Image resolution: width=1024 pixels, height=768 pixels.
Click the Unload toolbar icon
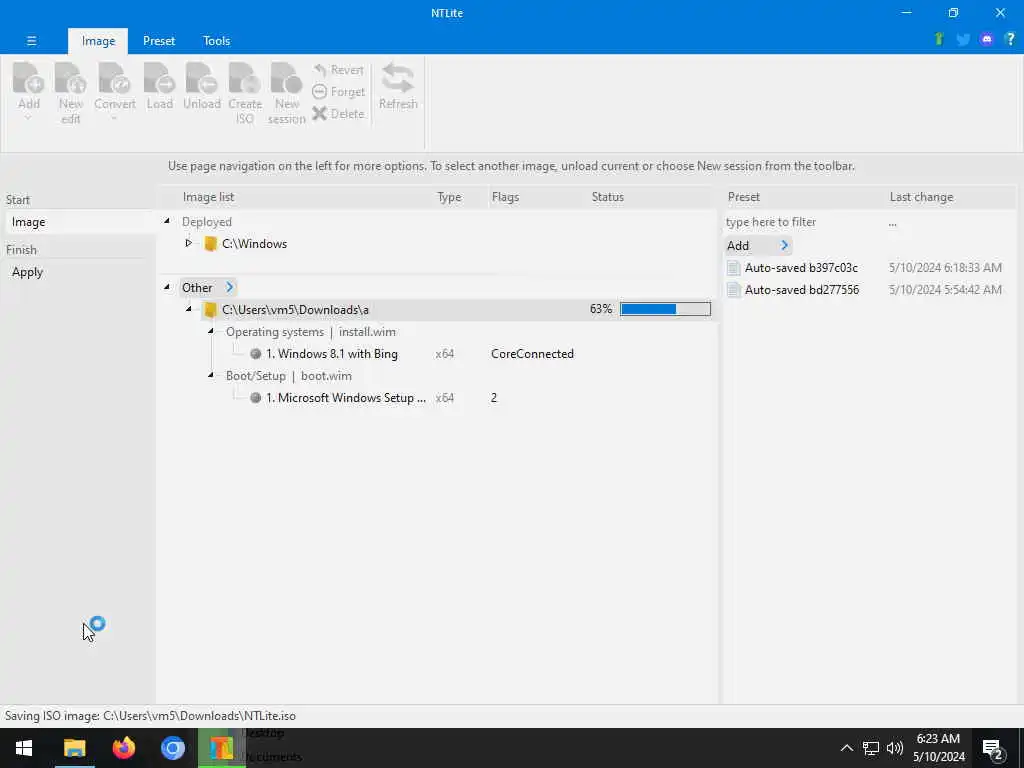coord(201,78)
